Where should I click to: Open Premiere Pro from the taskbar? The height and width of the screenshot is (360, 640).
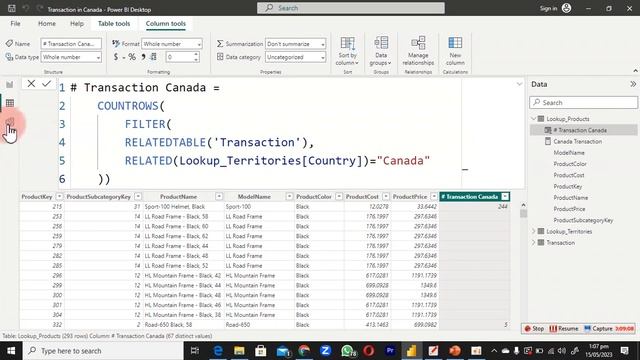pos(390,351)
